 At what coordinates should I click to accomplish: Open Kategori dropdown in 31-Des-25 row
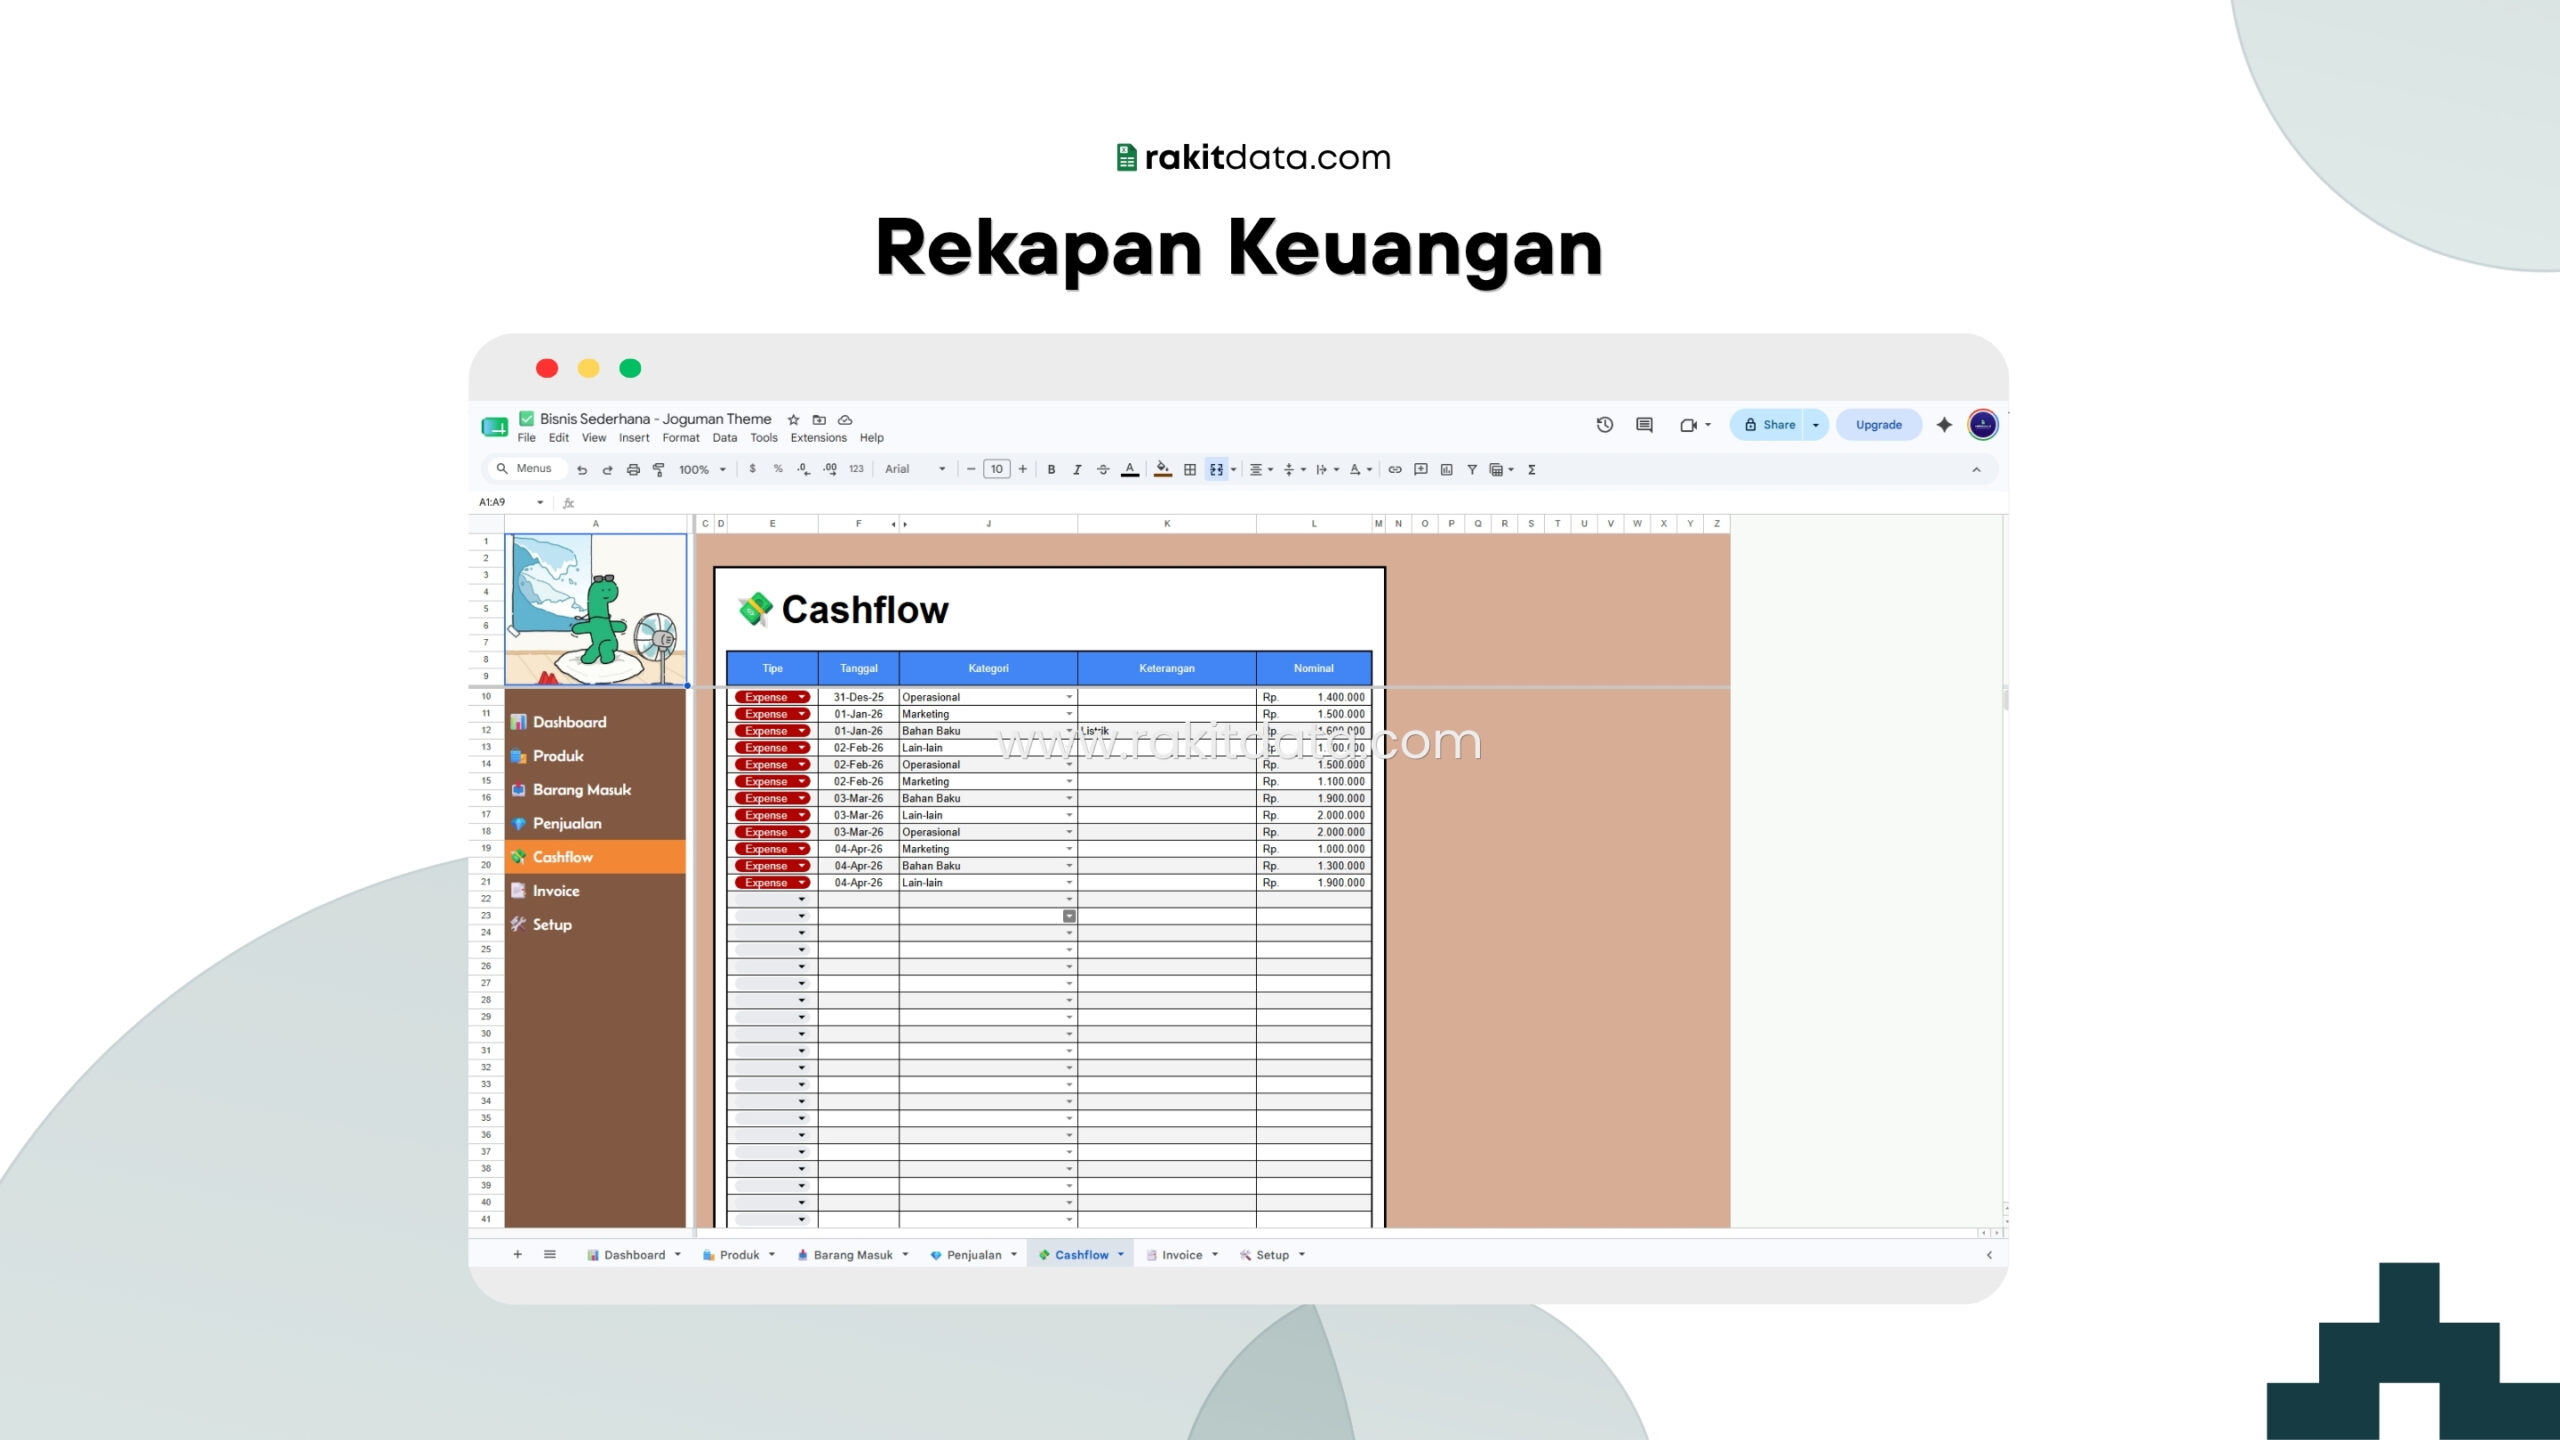pos(1069,697)
